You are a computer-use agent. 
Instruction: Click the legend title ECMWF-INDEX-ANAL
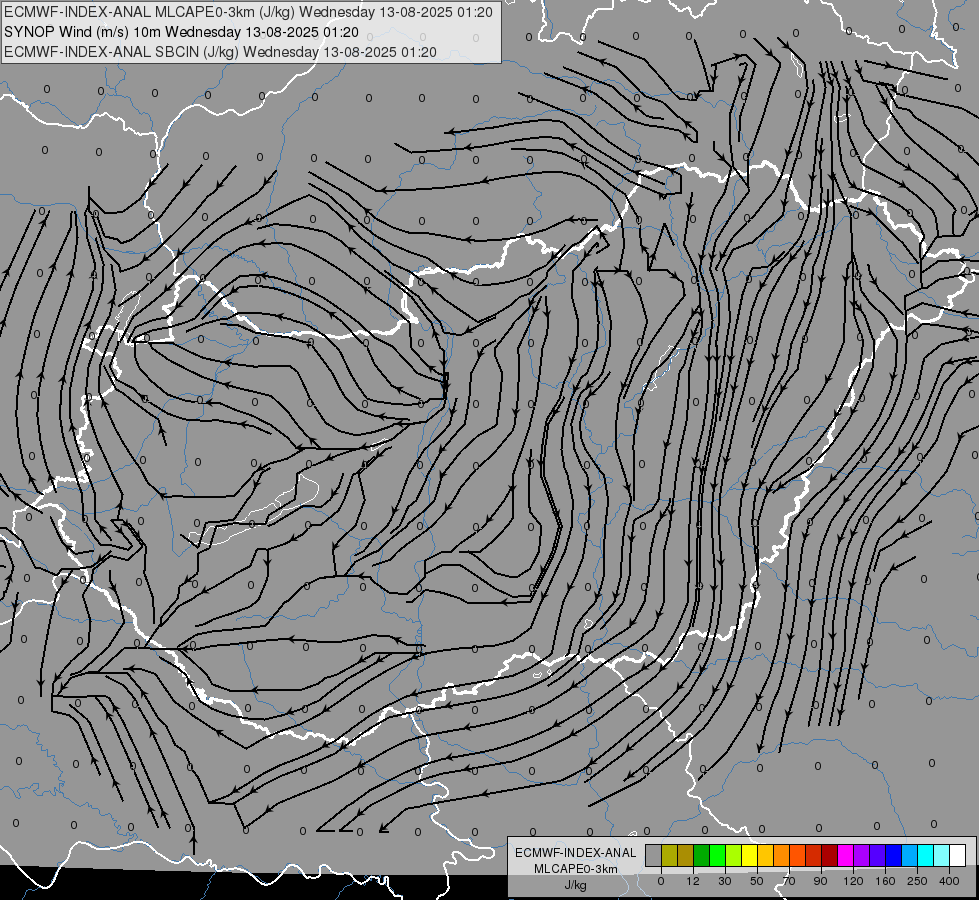click(576, 853)
